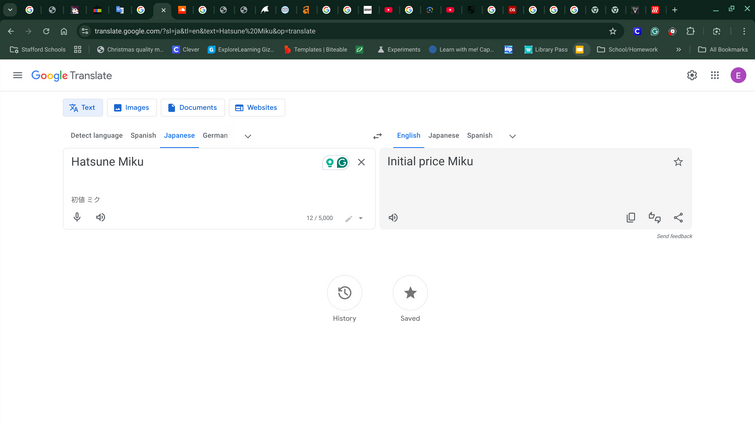Select Japanese as target language
Image resolution: width=755 pixels, height=425 pixels.
click(443, 136)
